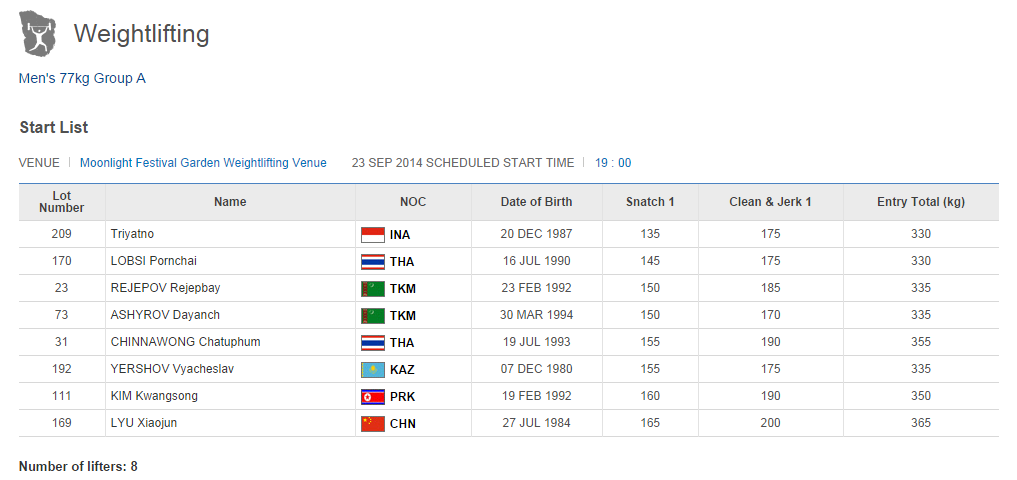This screenshot has height=480, width=1017.
Task: Open the Men's 77kg Group A link
Action: [82, 78]
